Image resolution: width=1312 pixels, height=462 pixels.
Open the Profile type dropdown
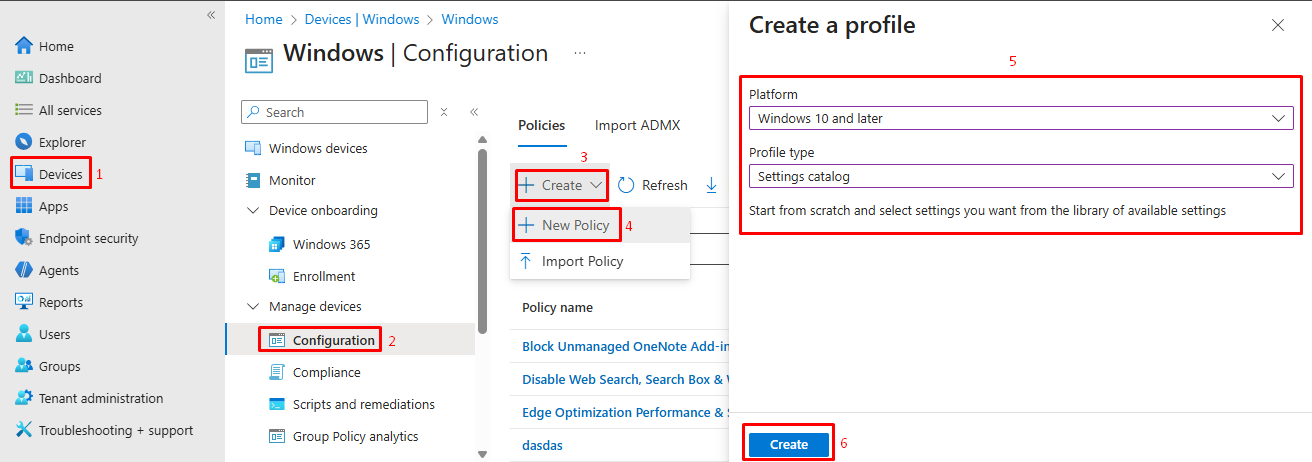(x=1020, y=176)
